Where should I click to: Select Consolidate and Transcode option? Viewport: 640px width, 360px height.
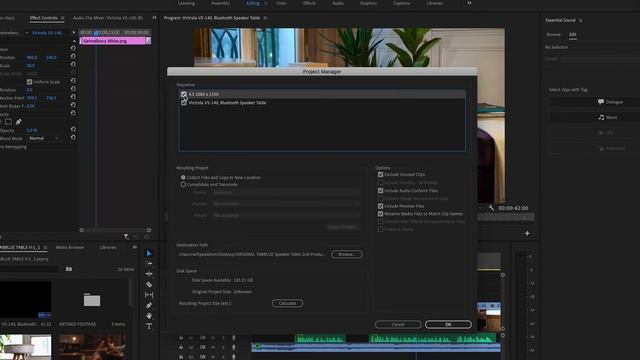coord(183,184)
